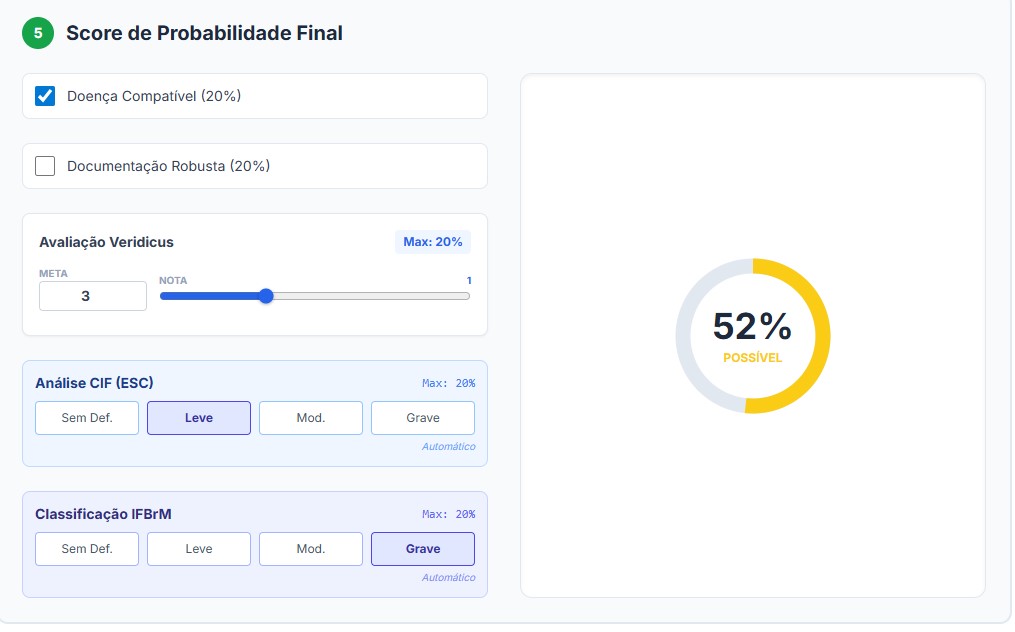Image resolution: width=1015 pixels, height=632 pixels.
Task: Set Análise CIF to Grave
Action: tap(423, 418)
